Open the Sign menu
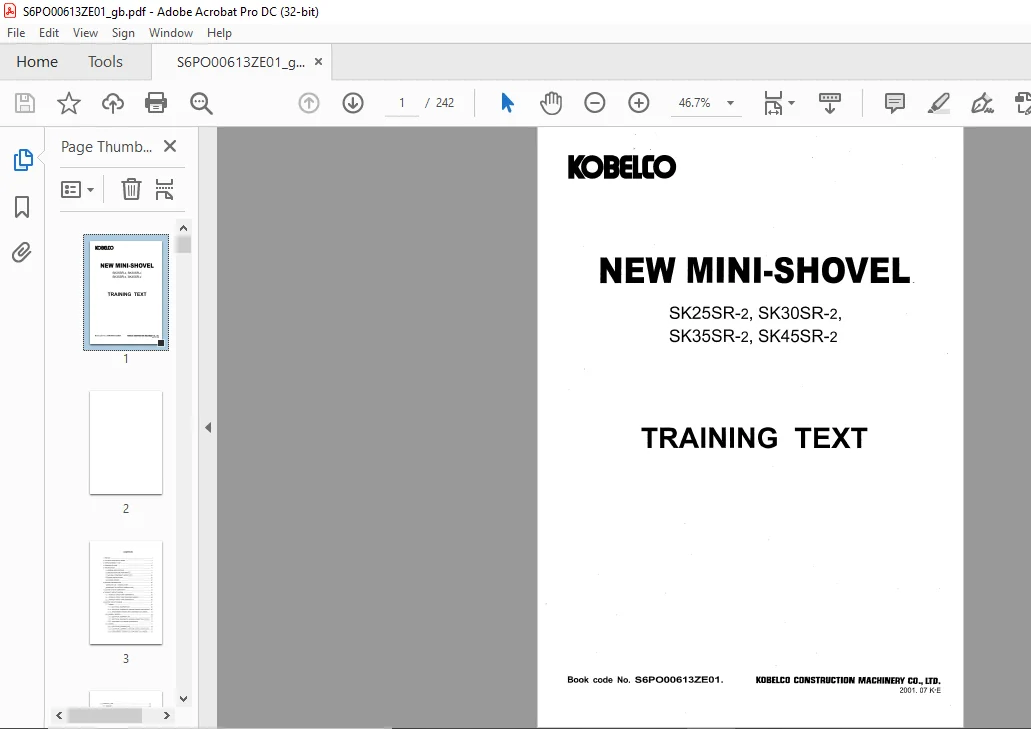 tap(123, 33)
